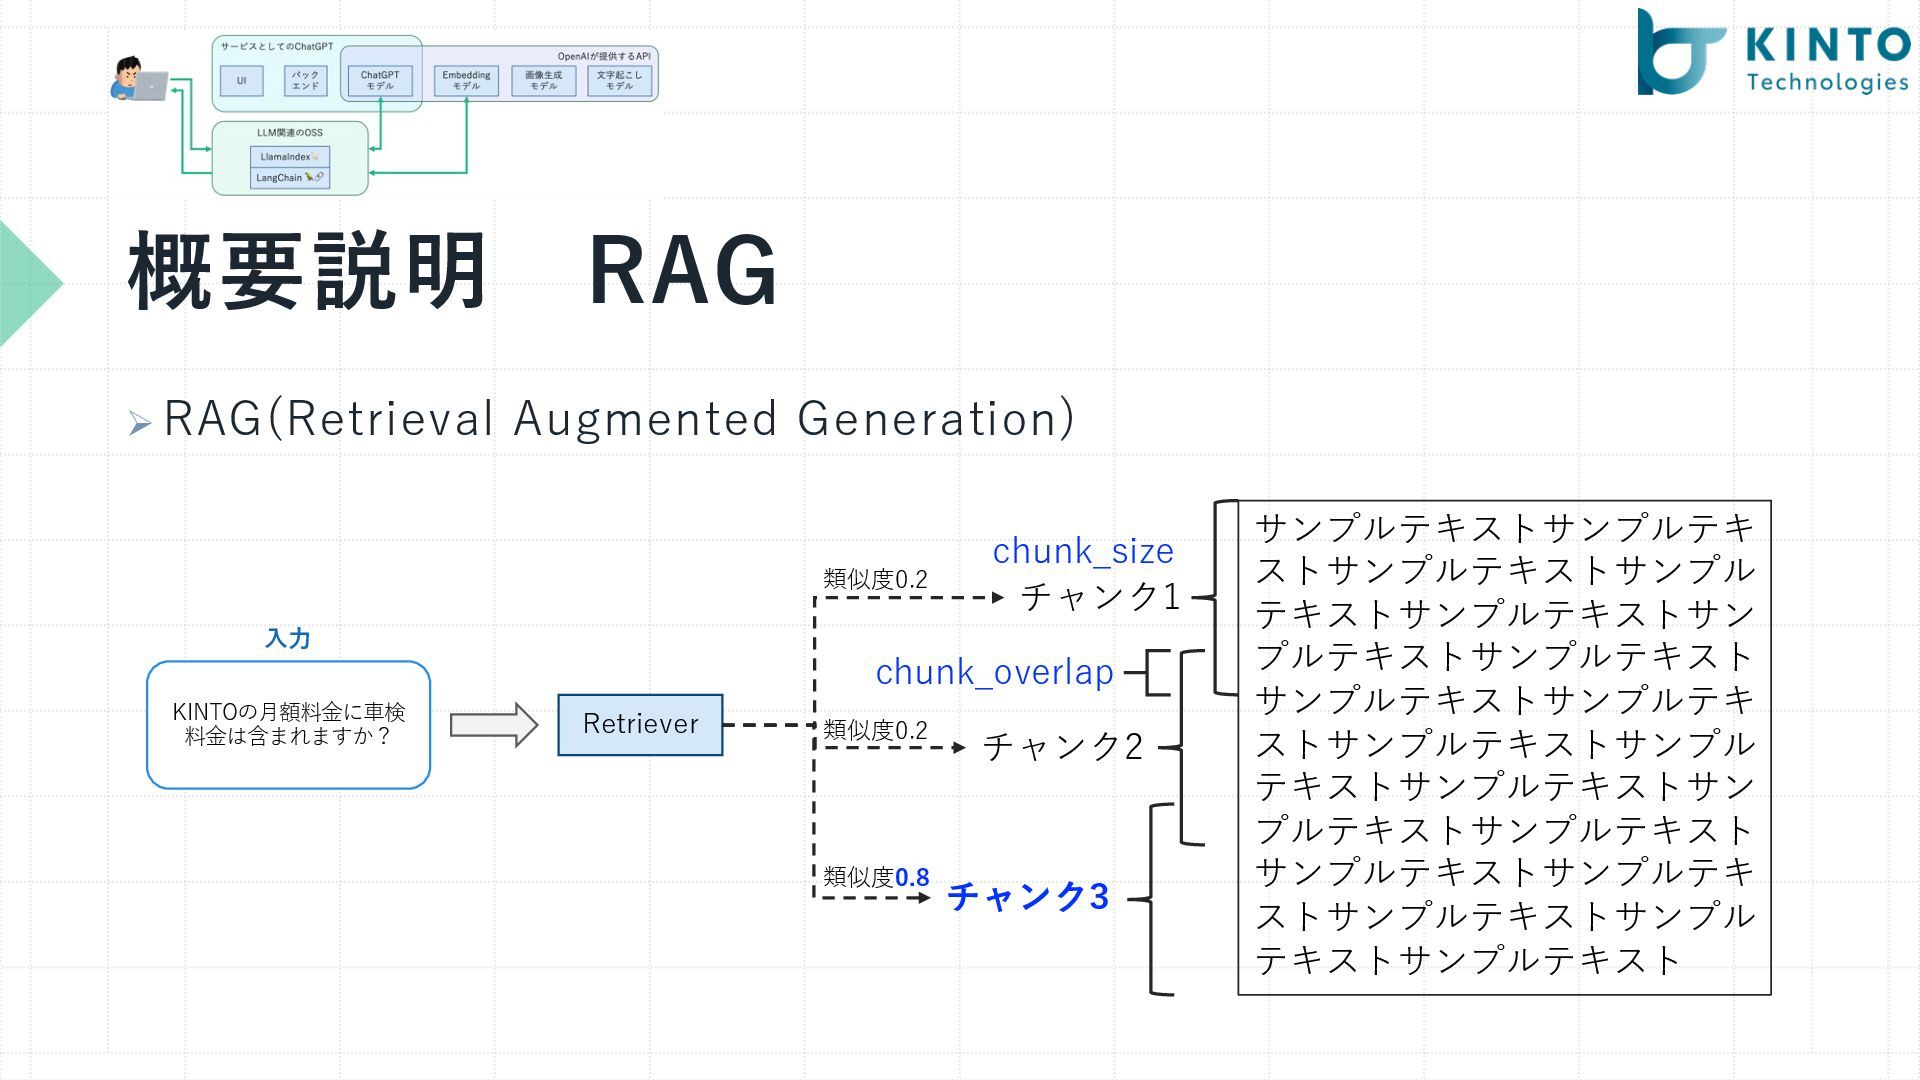Image resolution: width=1920 pixels, height=1080 pixels.
Task: Select the bold チャンク3 label
Action: [1027, 897]
